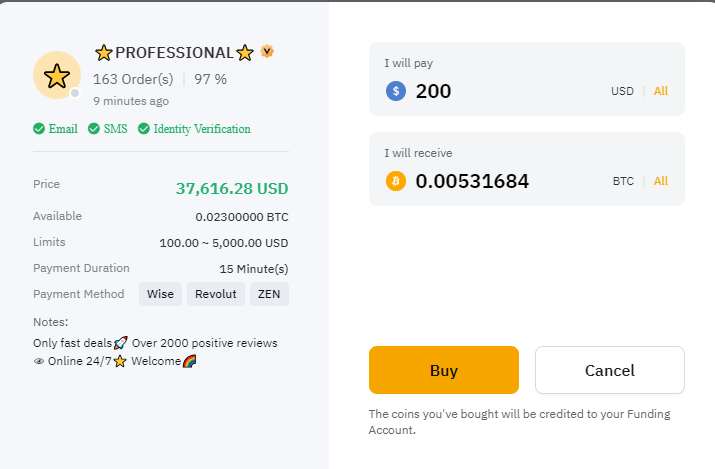Click the 163 Order(s) statistic text
The image size is (715, 469).
133,79
